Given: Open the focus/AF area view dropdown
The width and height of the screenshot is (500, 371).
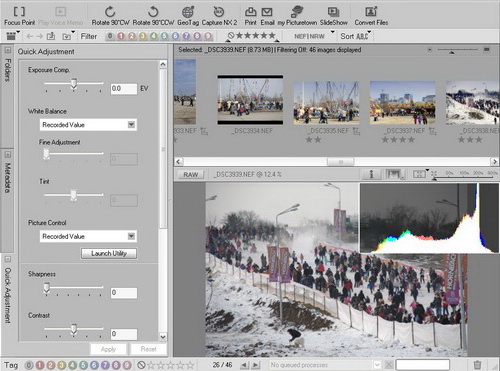Looking at the screenshot, I should (x=420, y=174).
